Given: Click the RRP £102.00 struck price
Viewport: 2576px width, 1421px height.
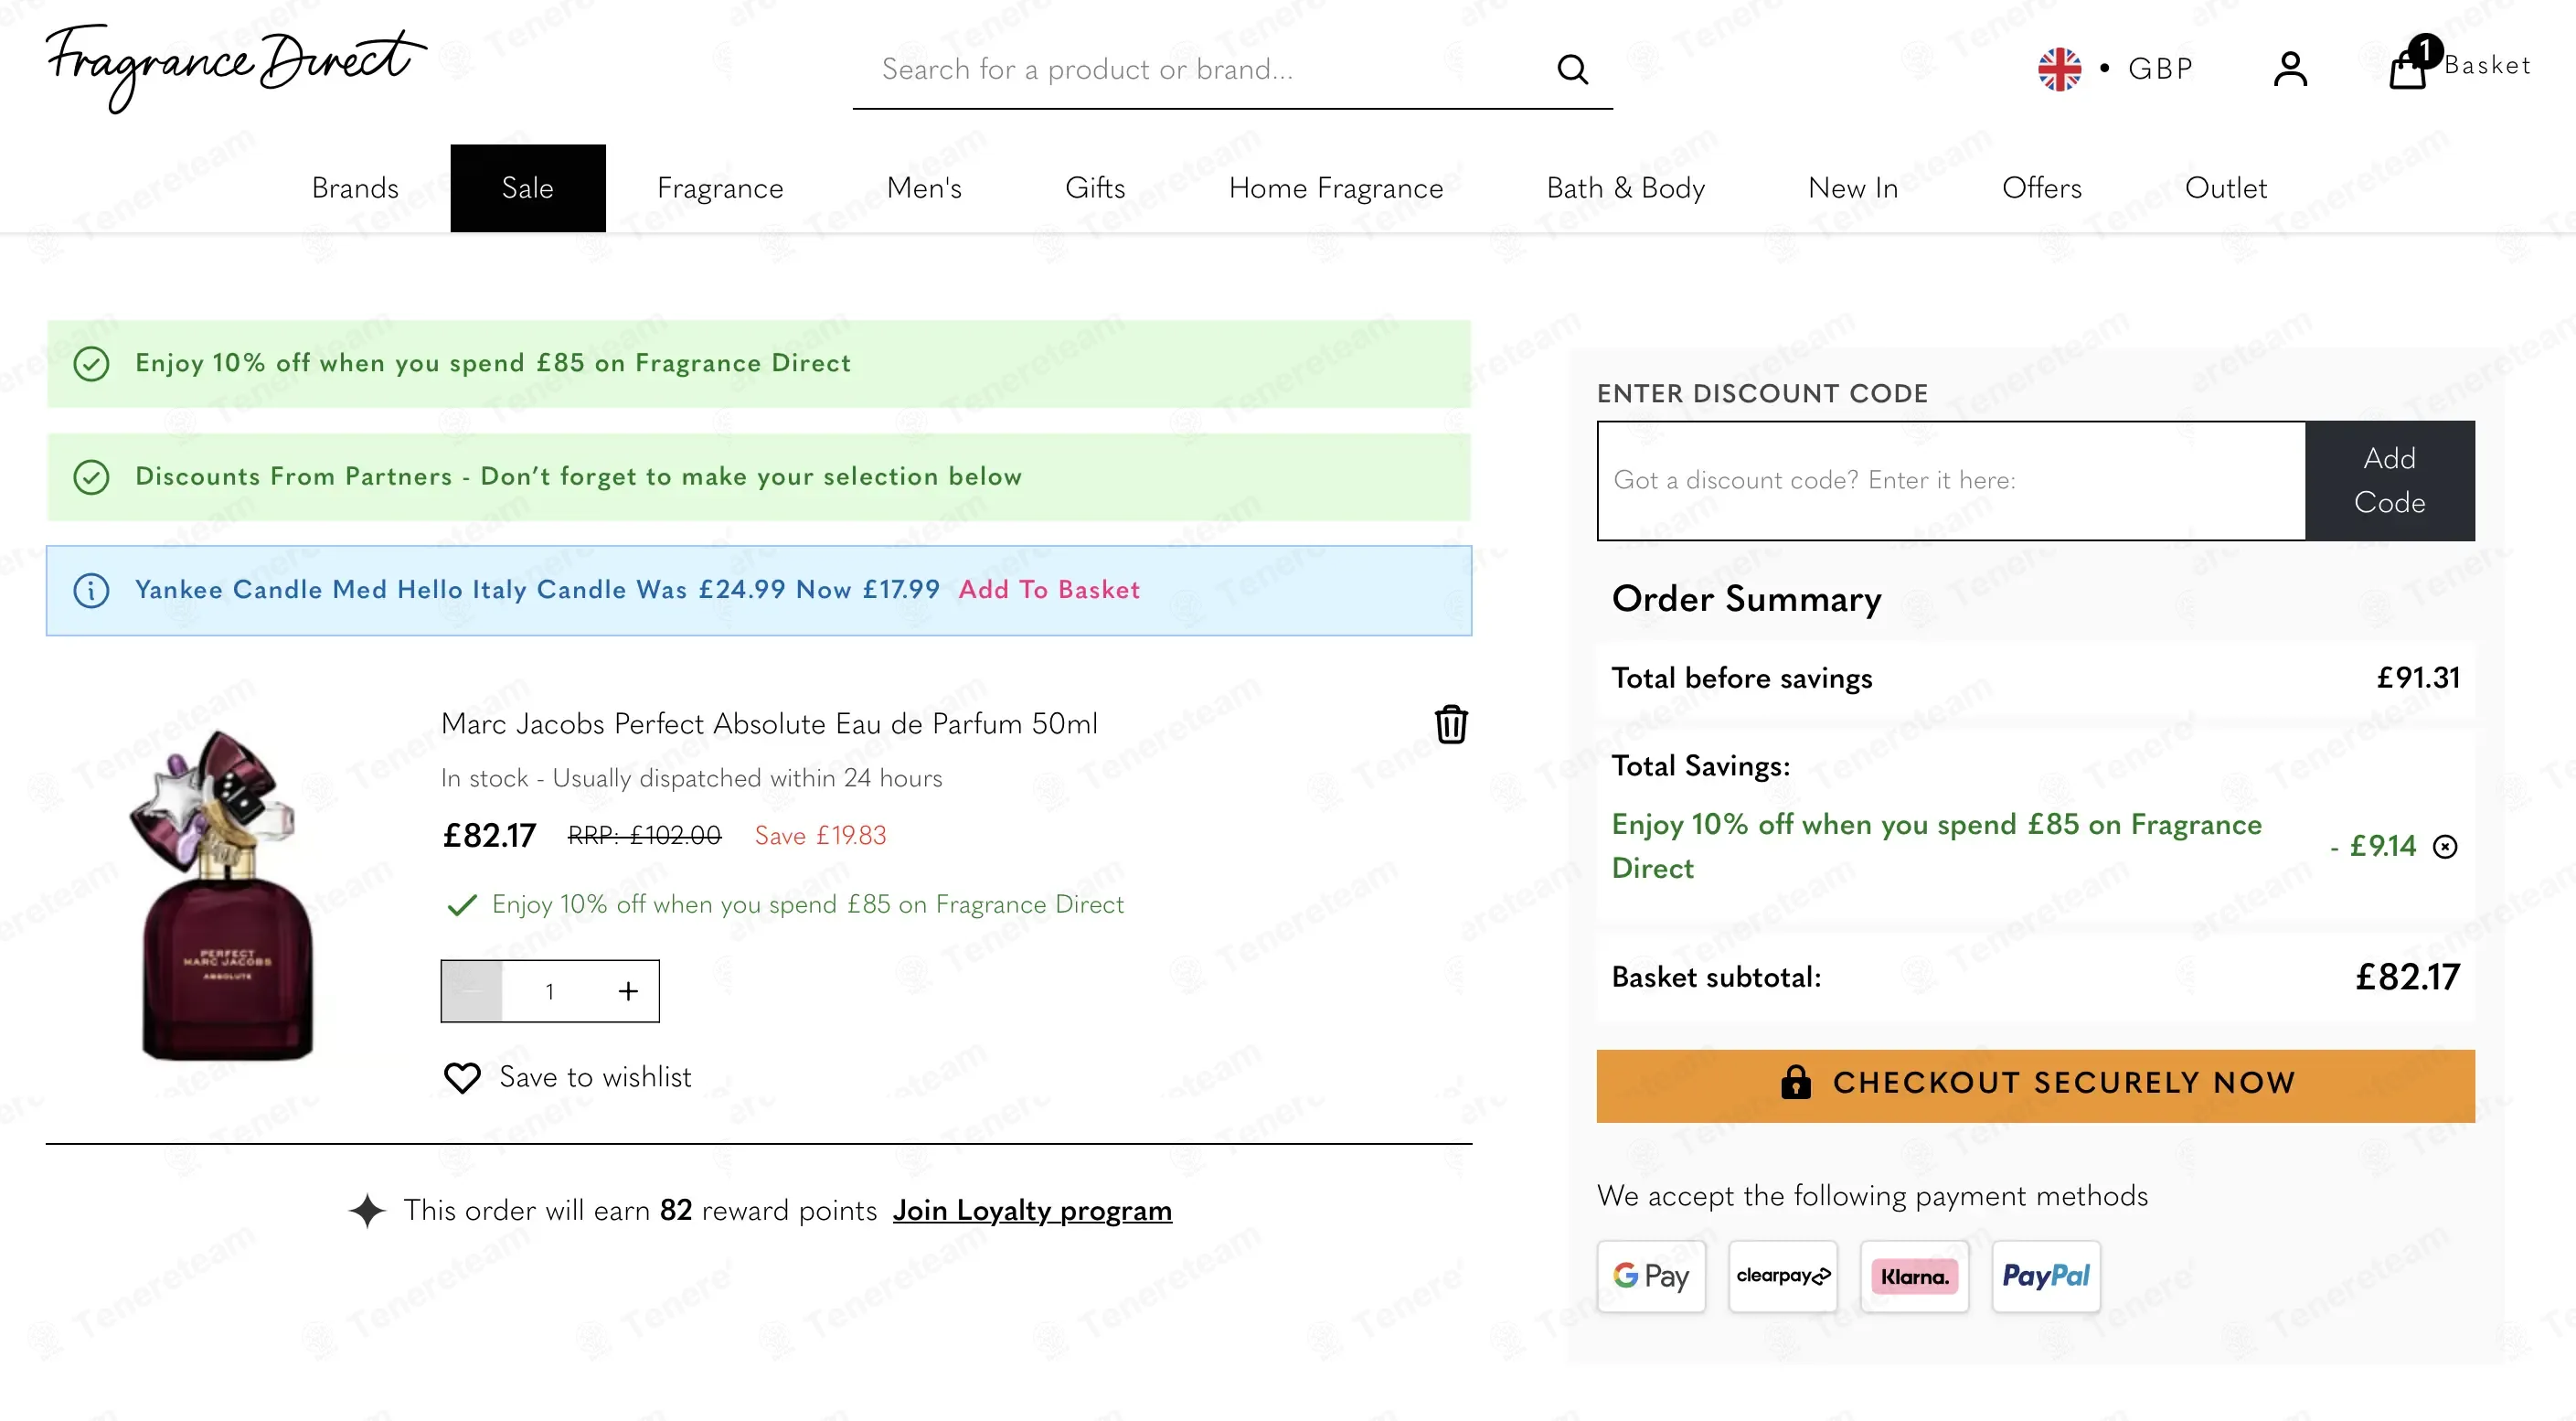Looking at the screenshot, I should (x=644, y=835).
